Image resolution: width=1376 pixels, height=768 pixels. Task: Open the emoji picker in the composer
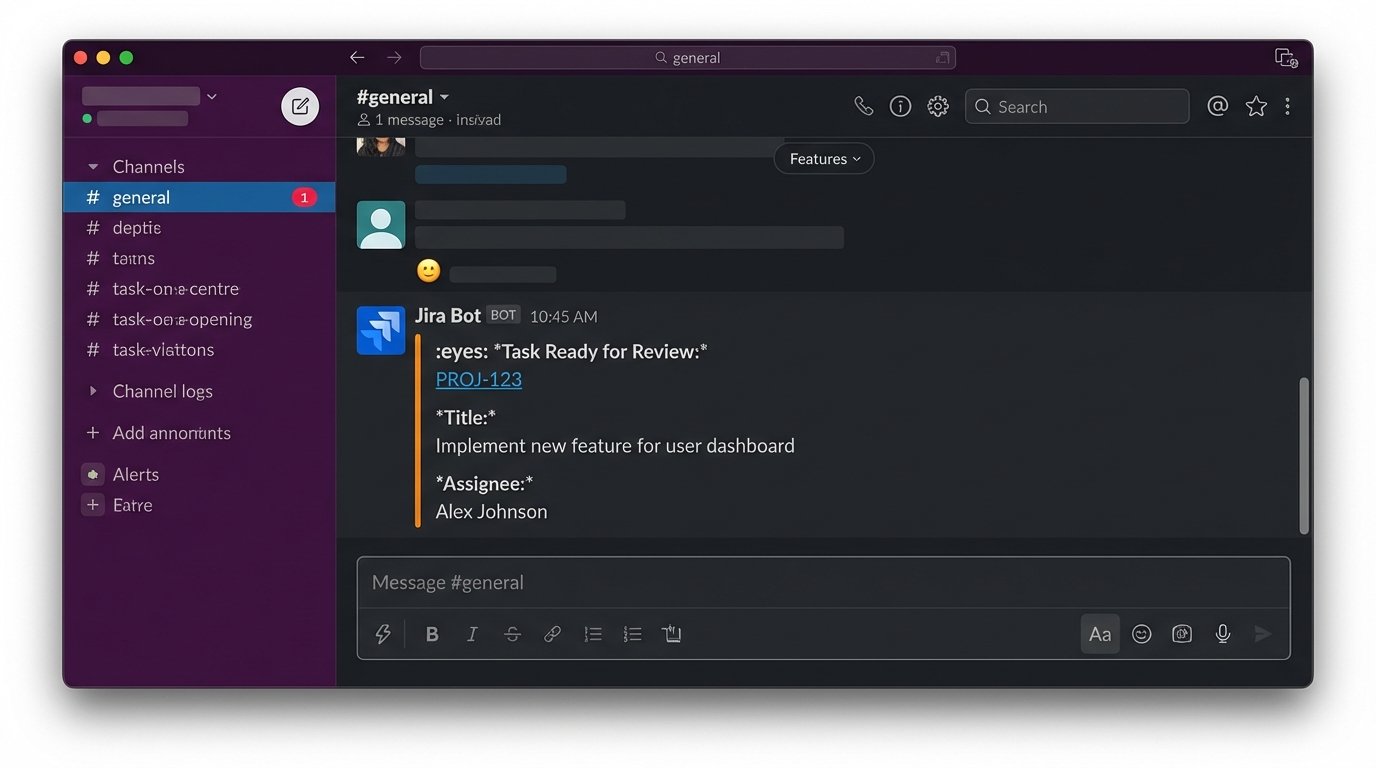[x=1141, y=633]
